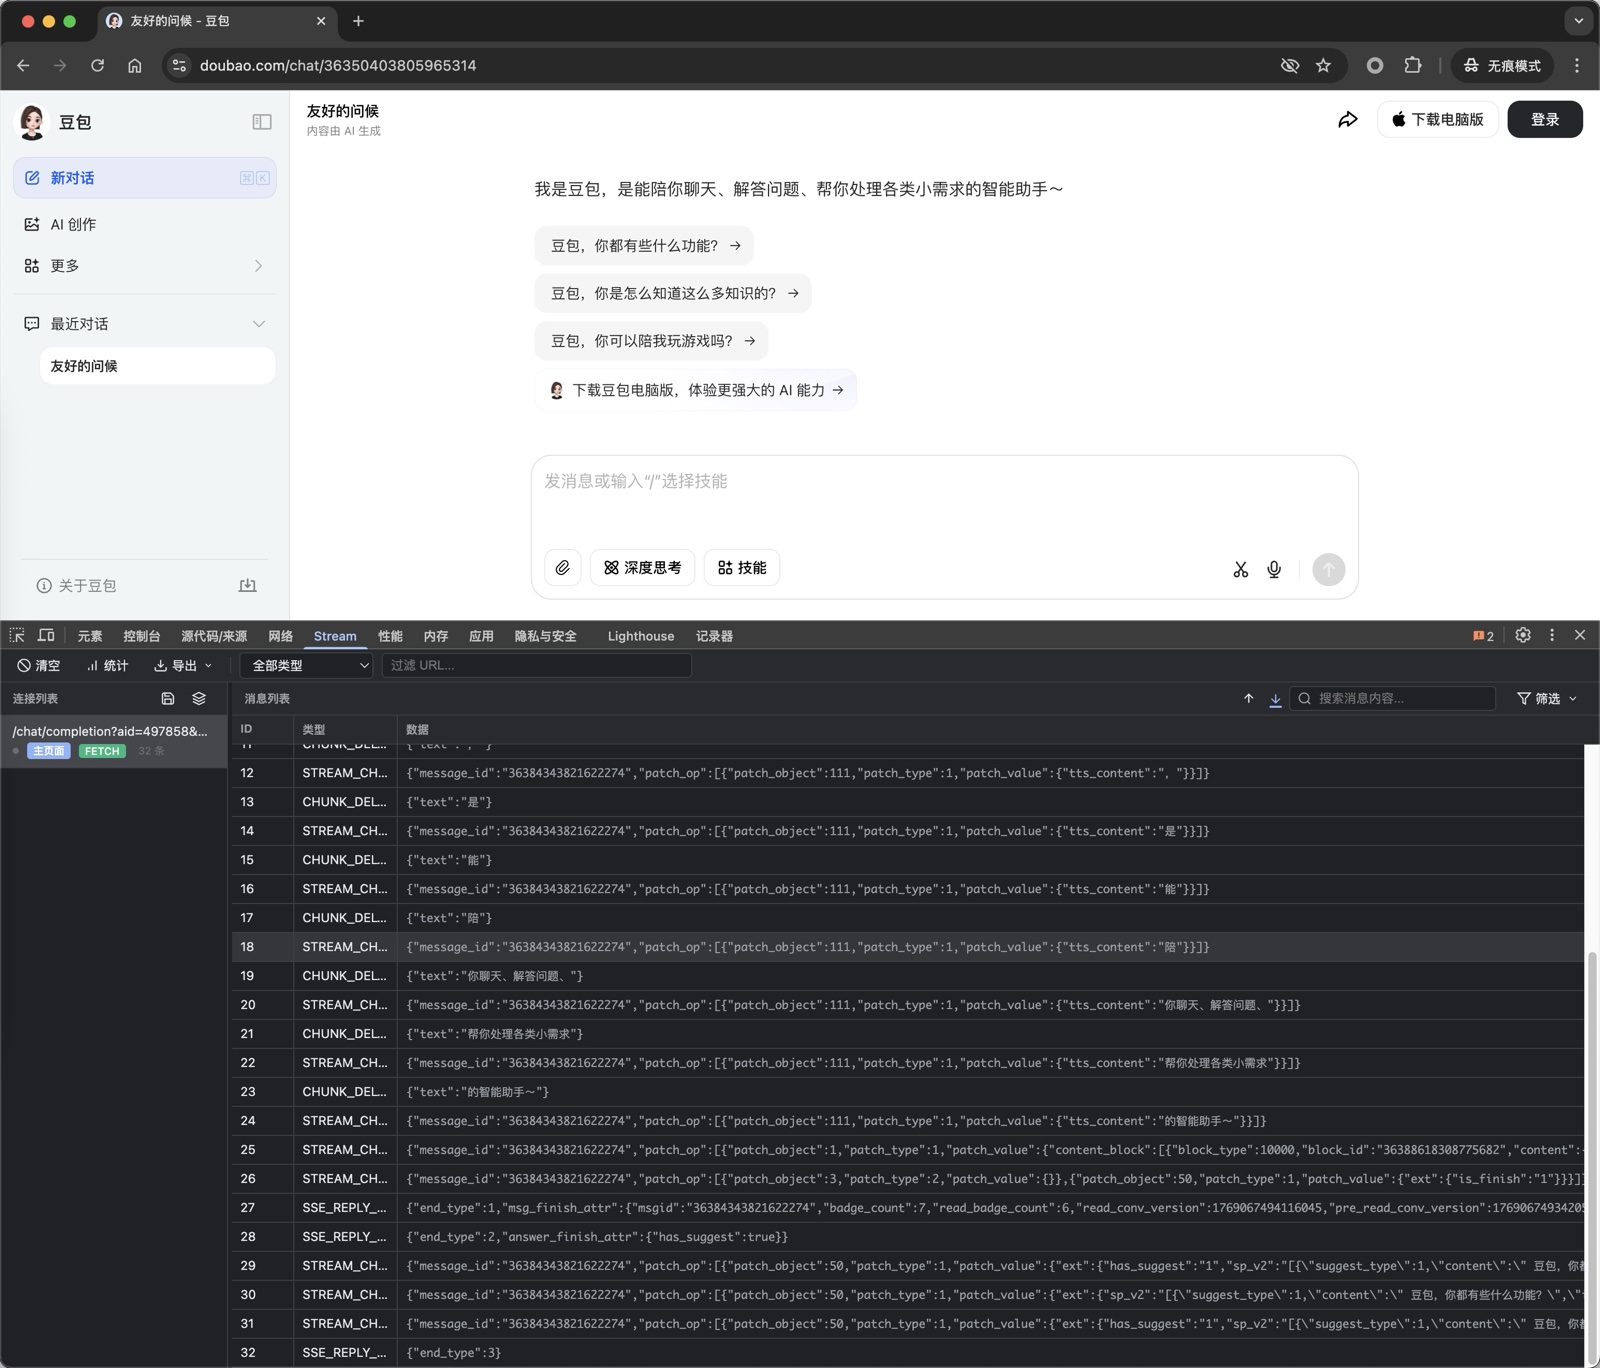Click the save icon in 连接列表
The width and height of the screenshot is (1600, 1368).
pyautogui.click(x=168, y=699)
